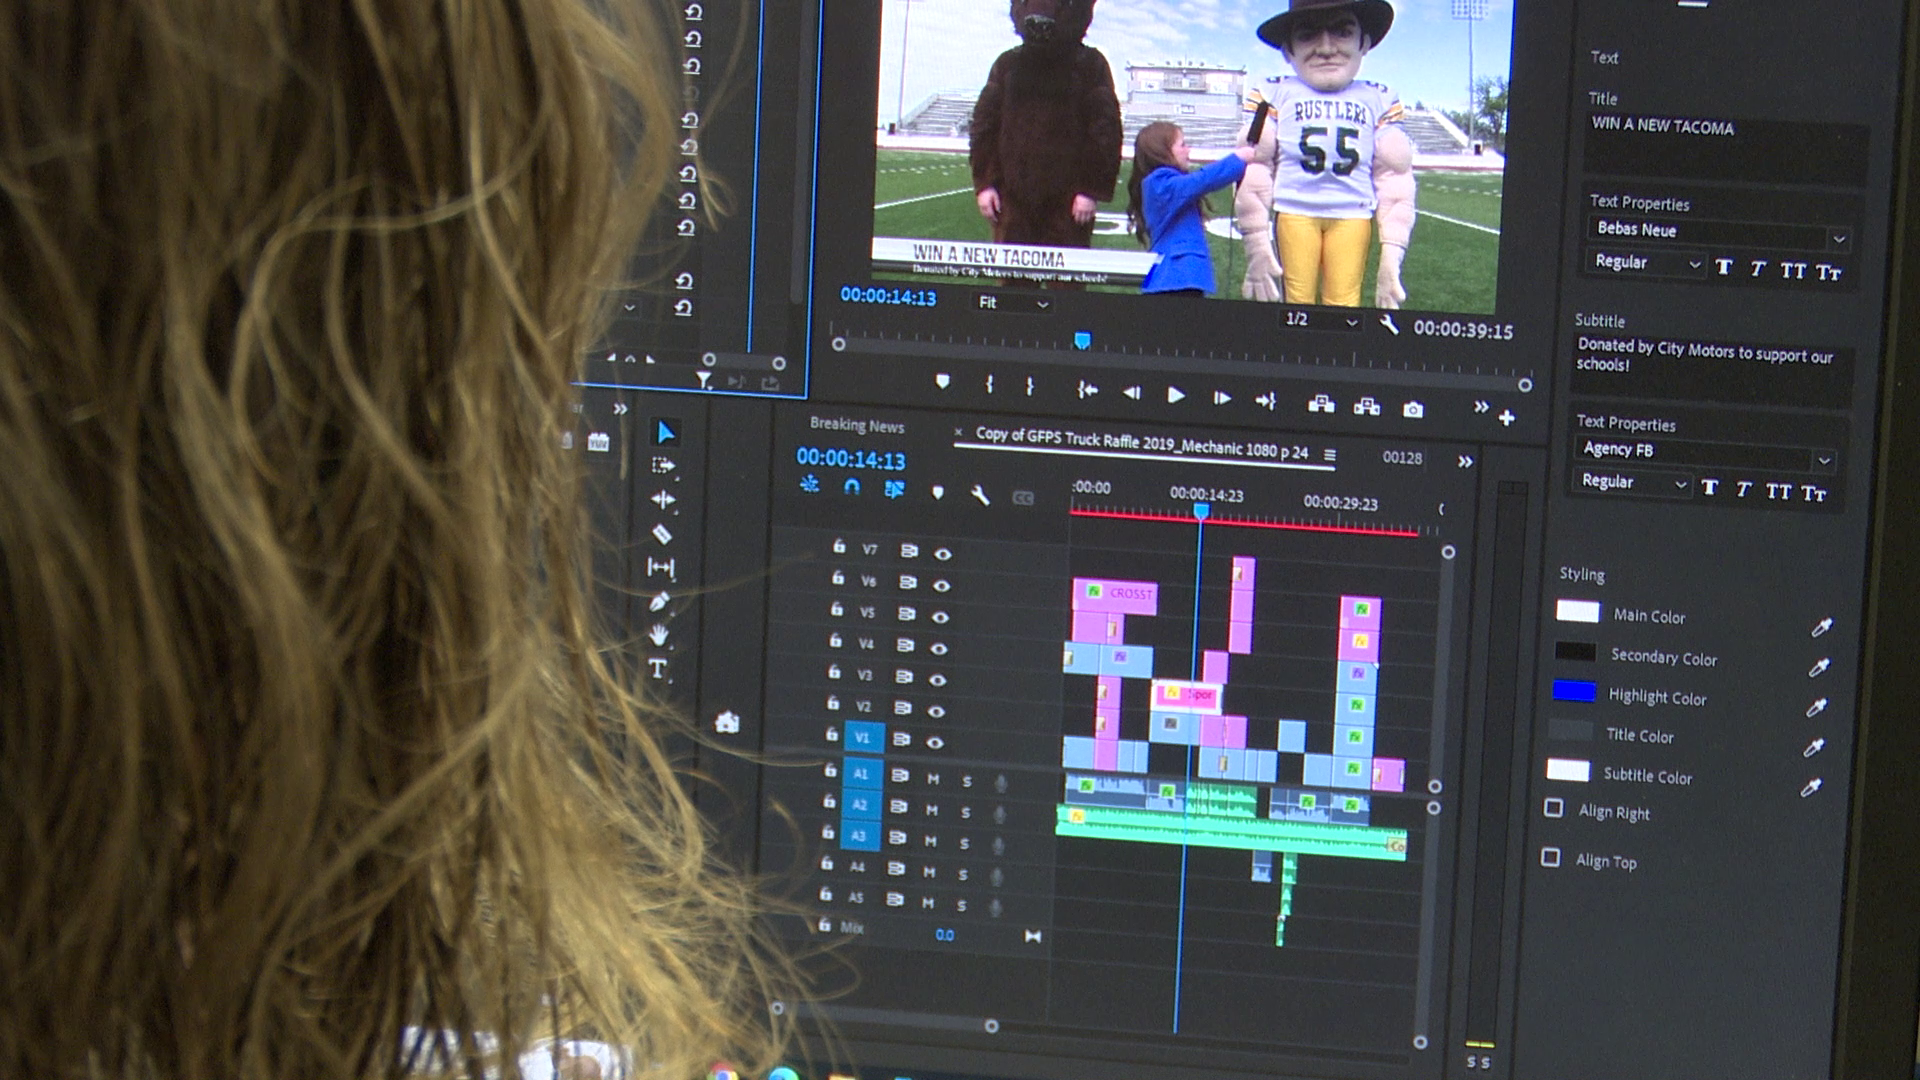
Task: Select the Copy of GFPS Truck Raffle tab
Action: (1141, 444)
